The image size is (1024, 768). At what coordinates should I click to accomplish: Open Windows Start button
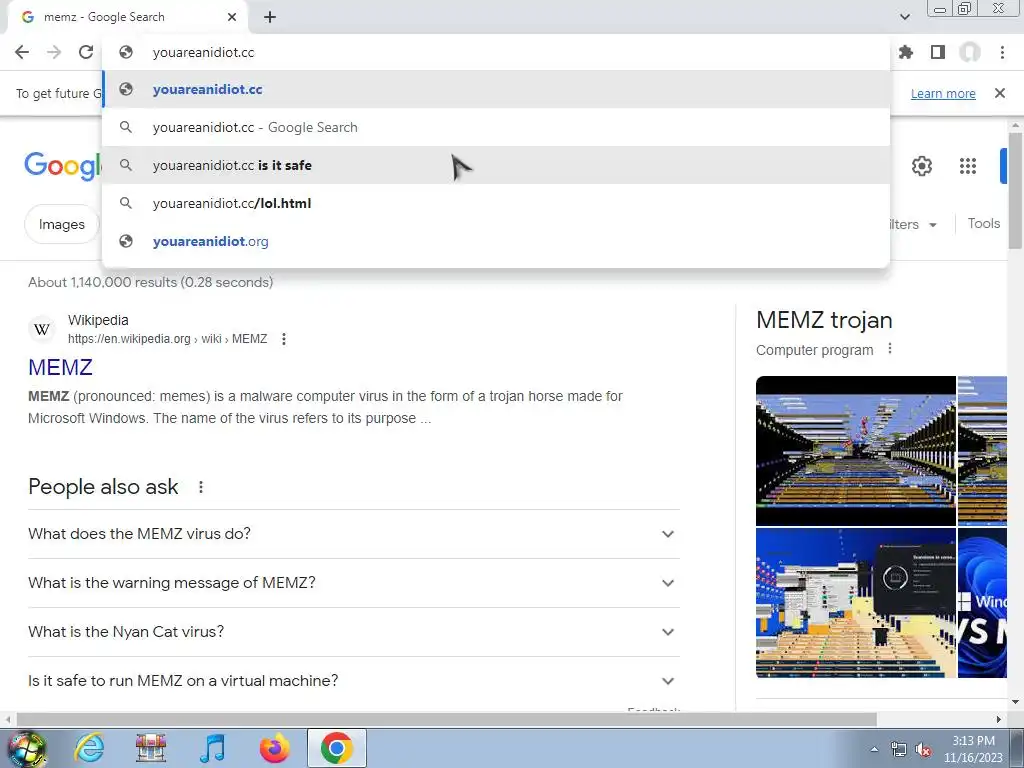pos(26,748)
